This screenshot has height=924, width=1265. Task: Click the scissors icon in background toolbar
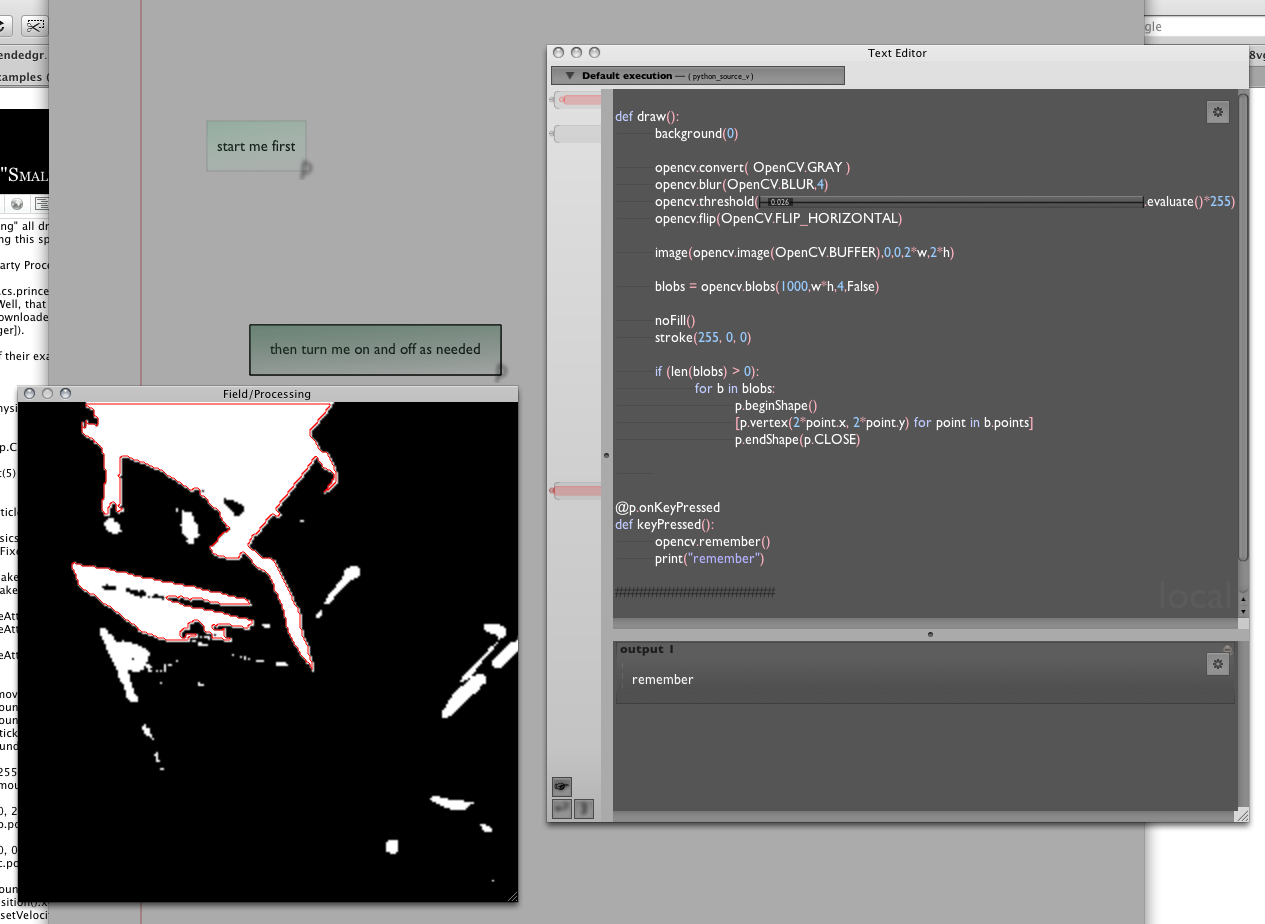[35, 26]
